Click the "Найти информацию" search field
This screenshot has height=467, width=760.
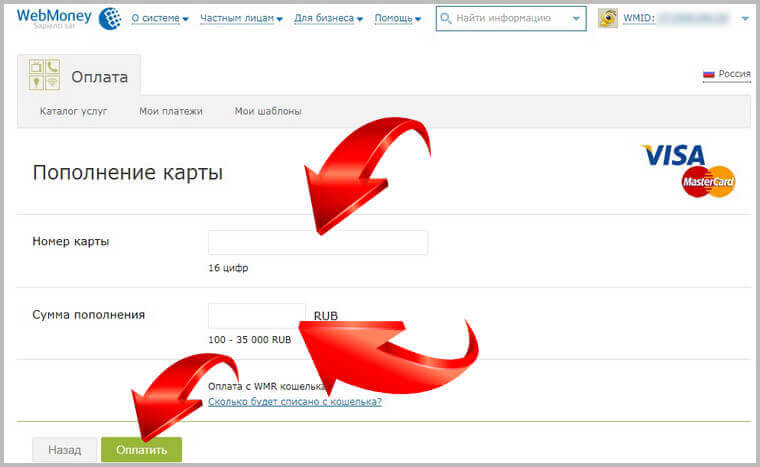[x=511, y=18]
